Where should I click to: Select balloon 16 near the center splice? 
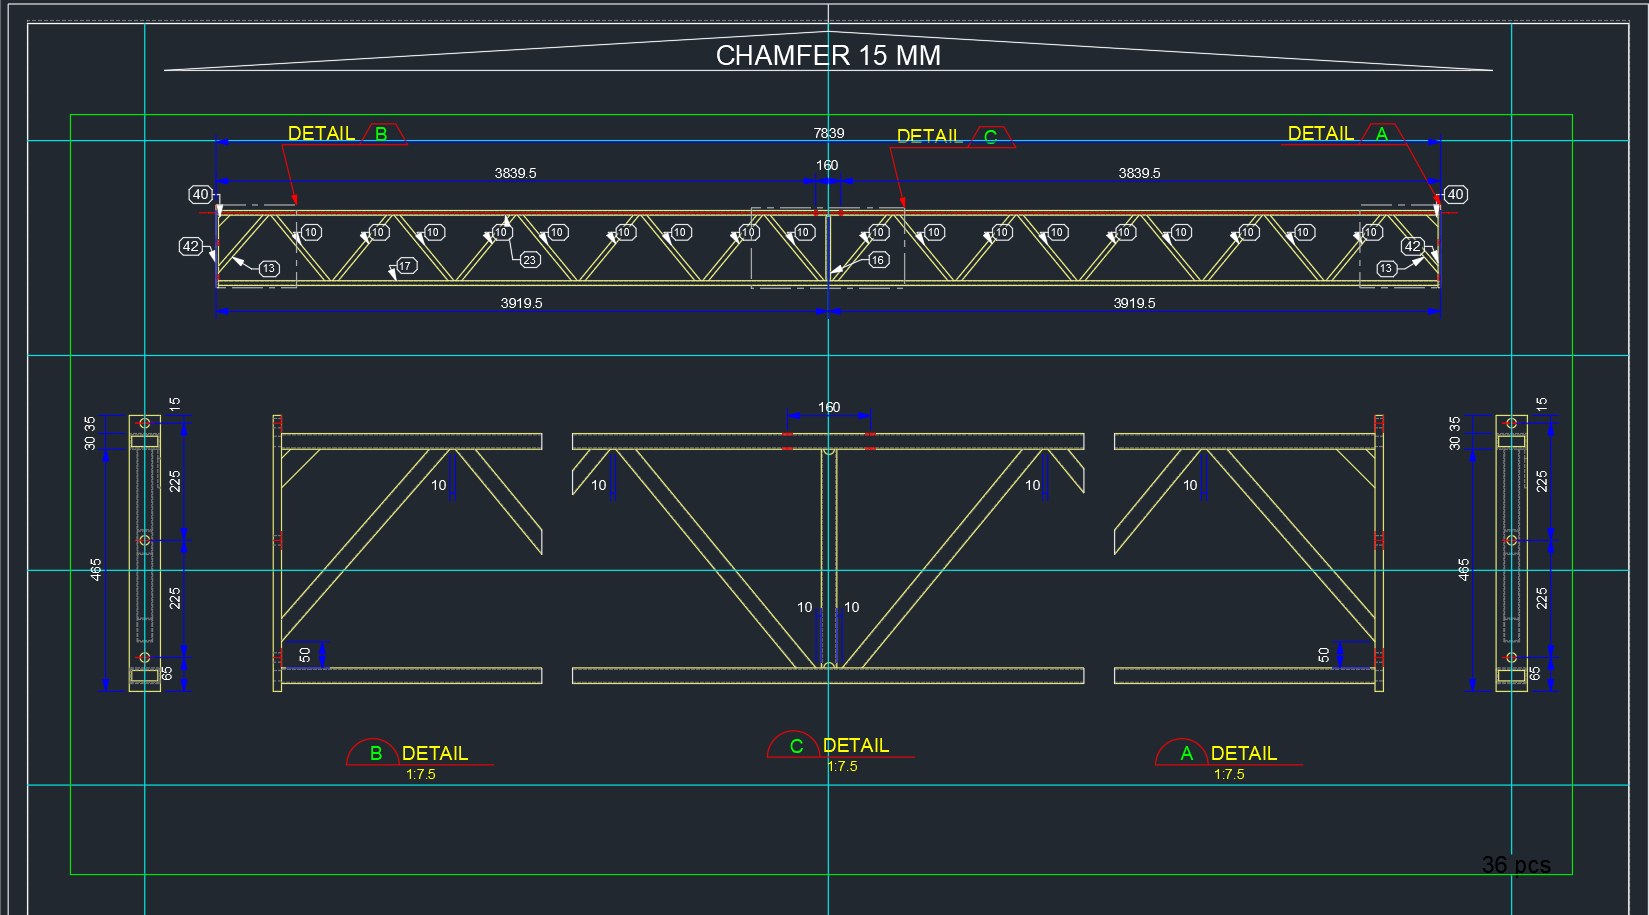877,260
